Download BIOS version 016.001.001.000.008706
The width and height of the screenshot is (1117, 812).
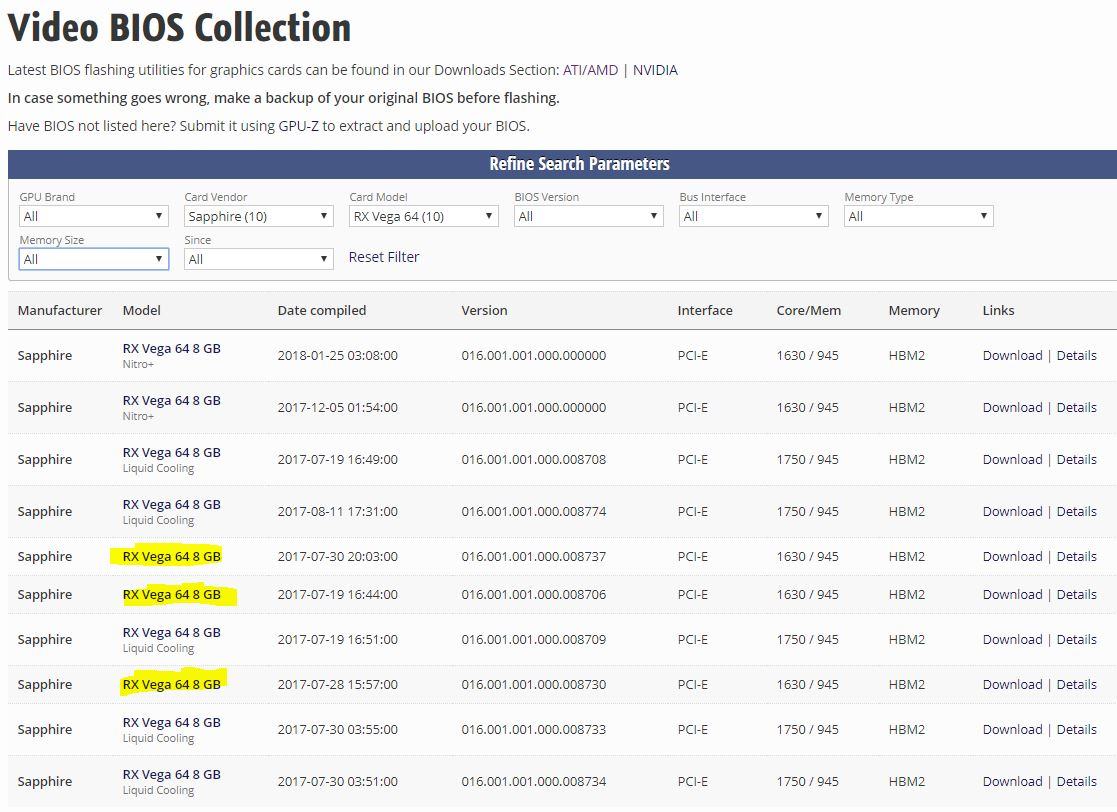coord(1012,594)
